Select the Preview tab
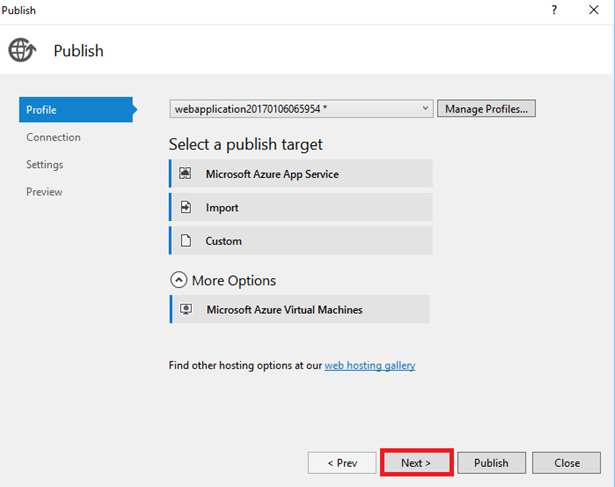 click(x=45, y=191)
